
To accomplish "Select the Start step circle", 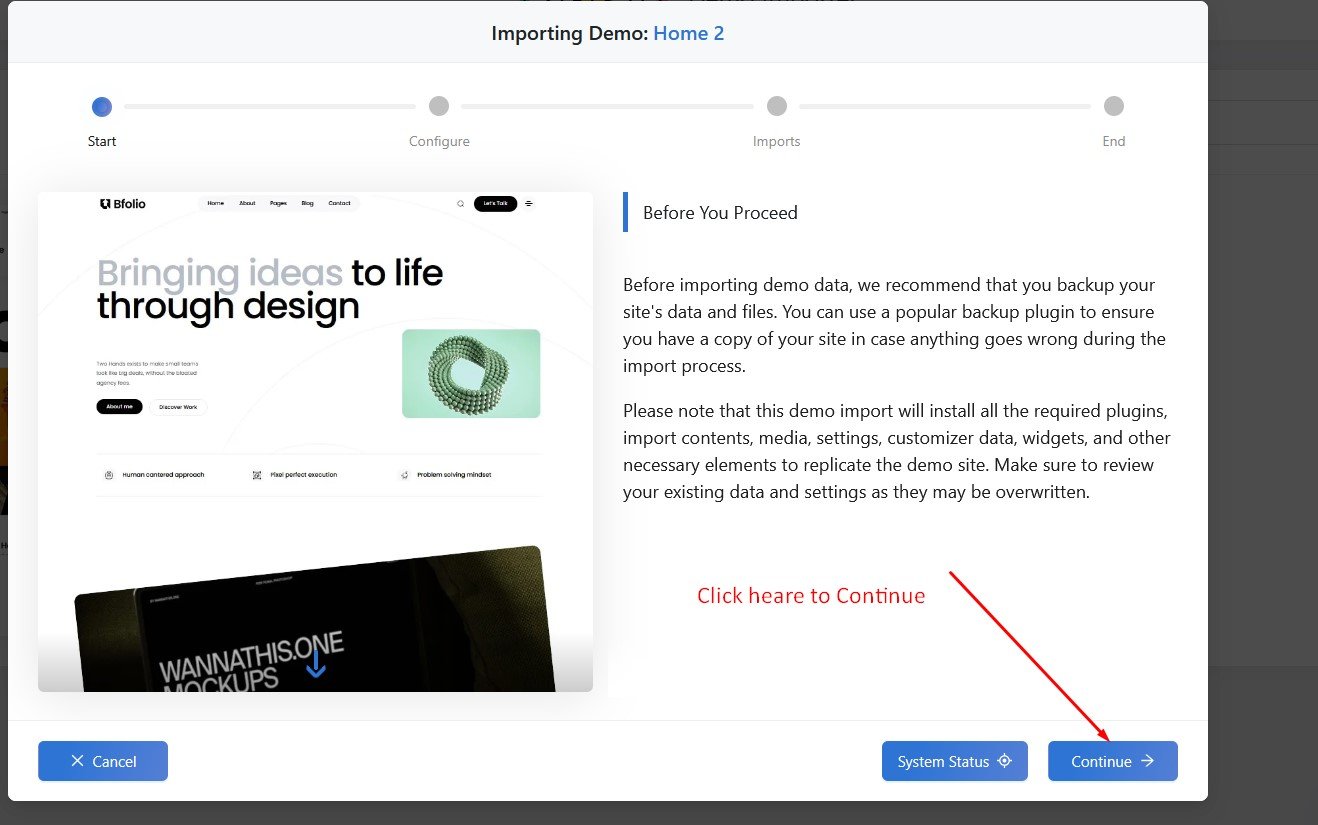I will (x=101, y=106).
